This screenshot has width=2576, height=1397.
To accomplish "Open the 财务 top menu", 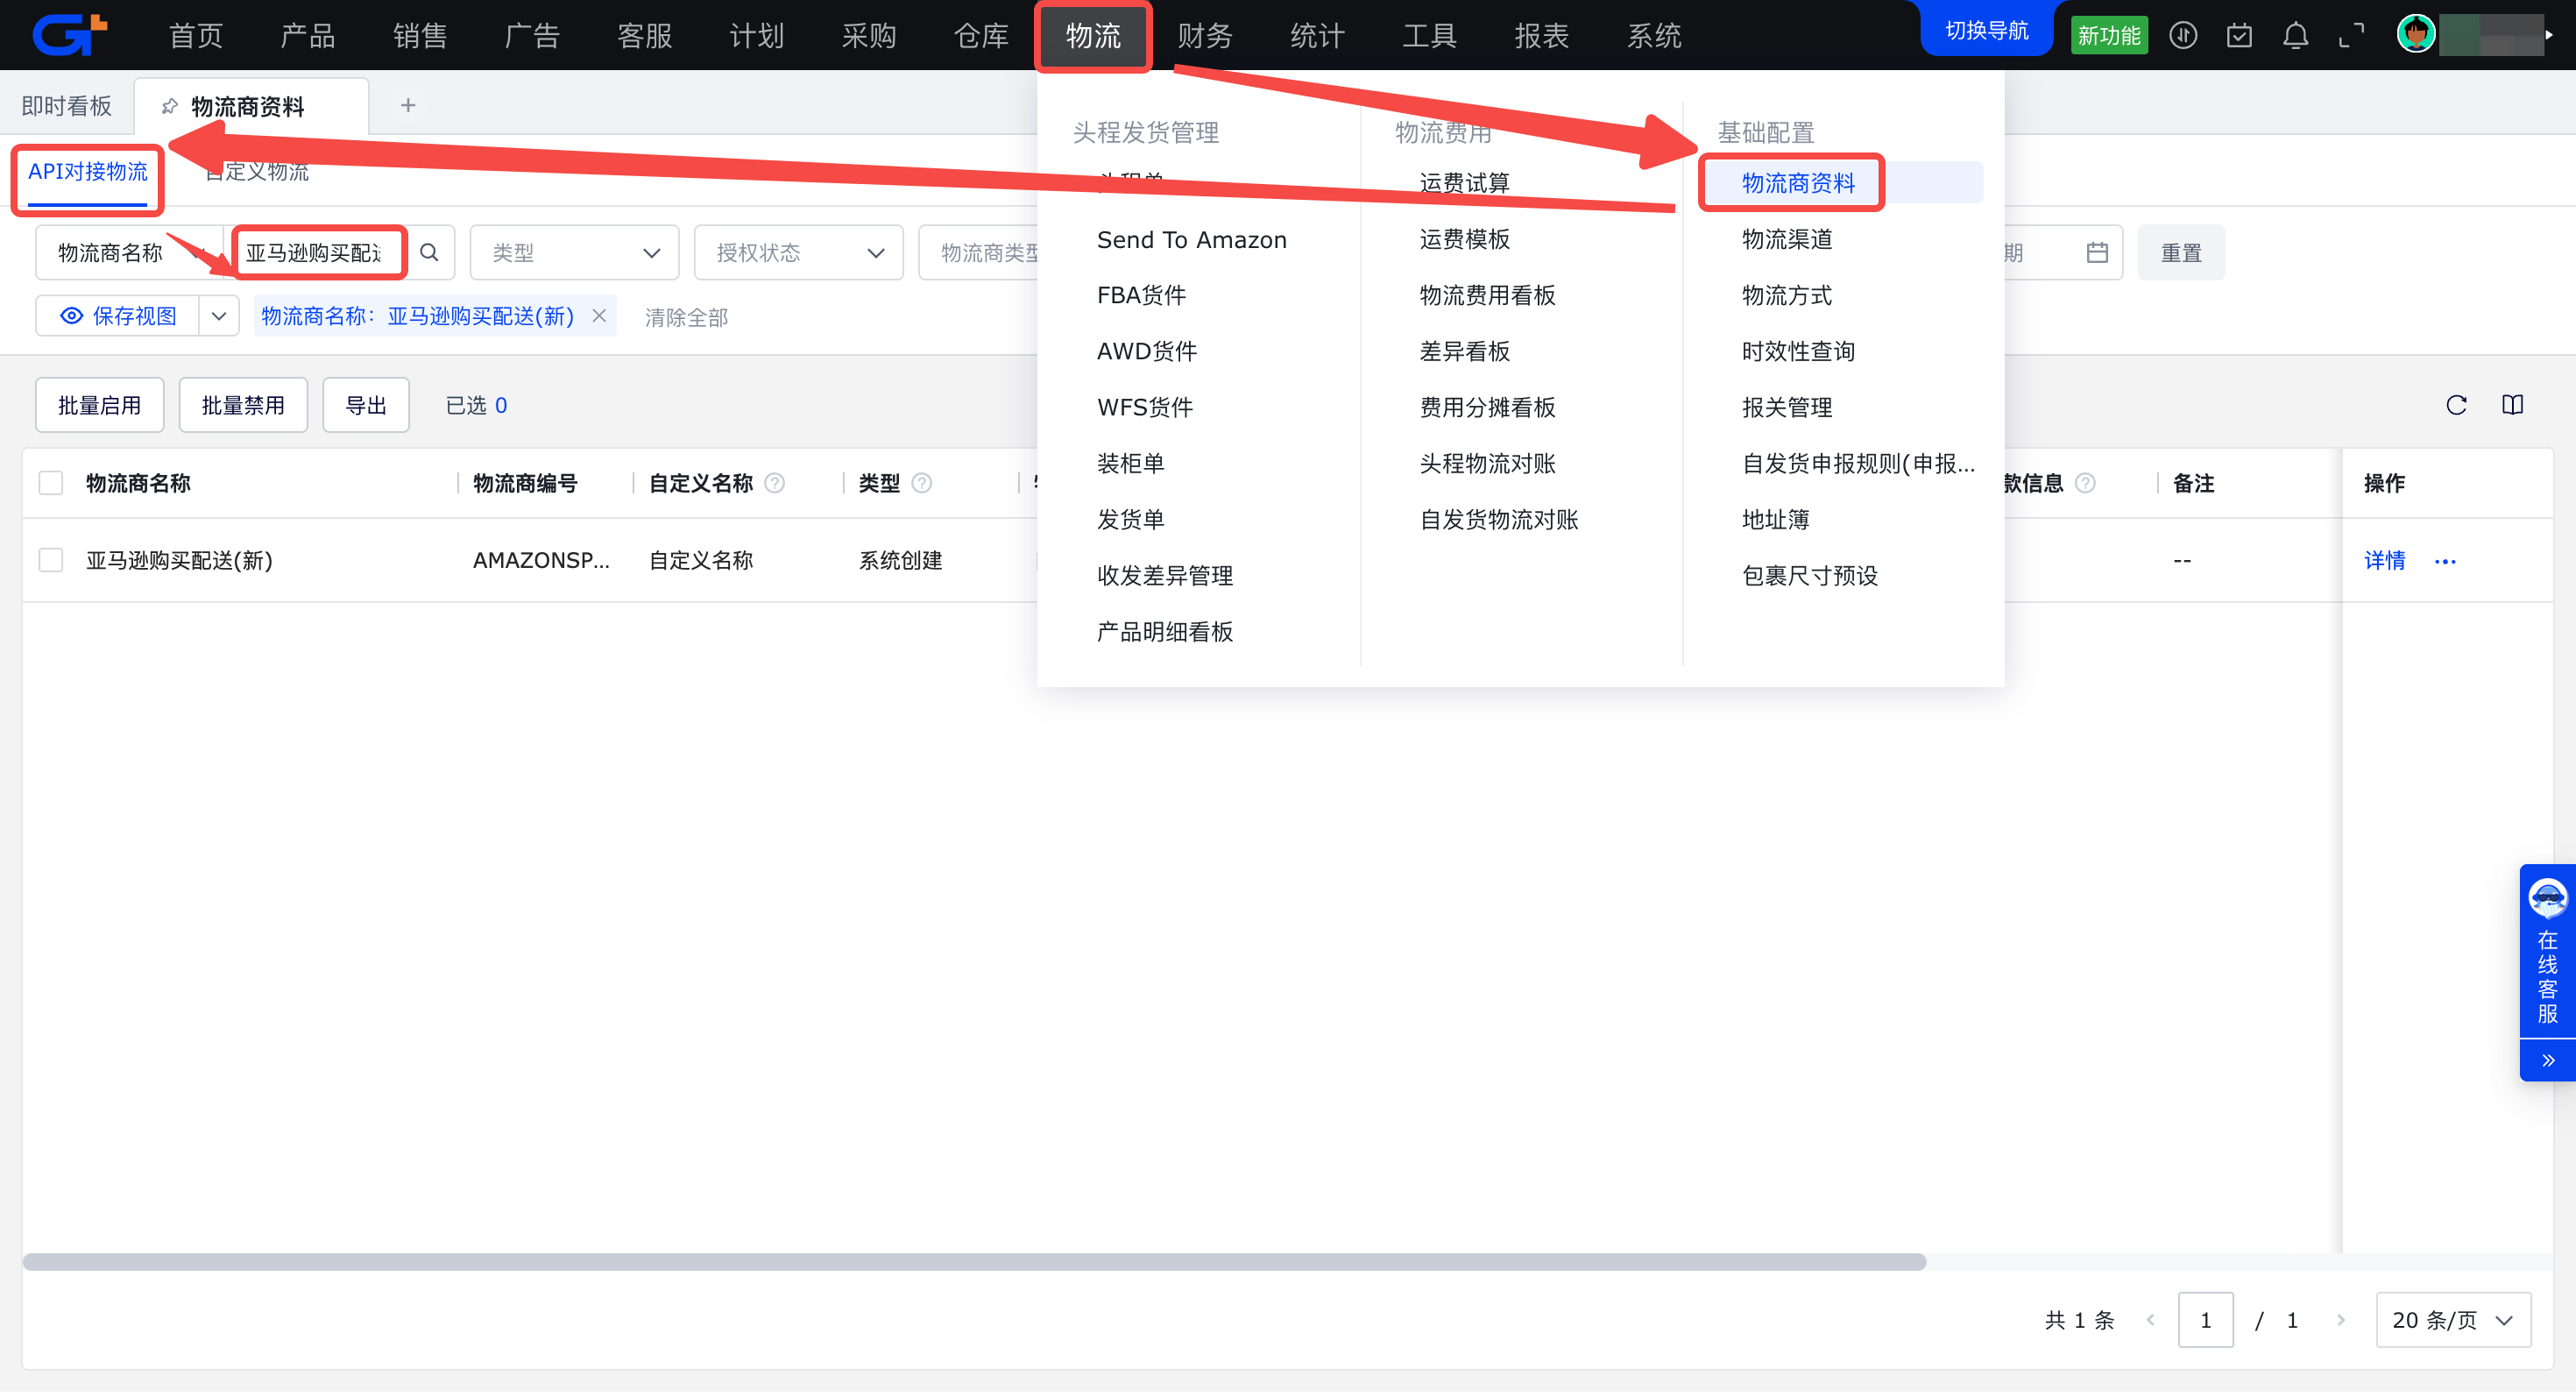I will click(x=1204, y=36).
